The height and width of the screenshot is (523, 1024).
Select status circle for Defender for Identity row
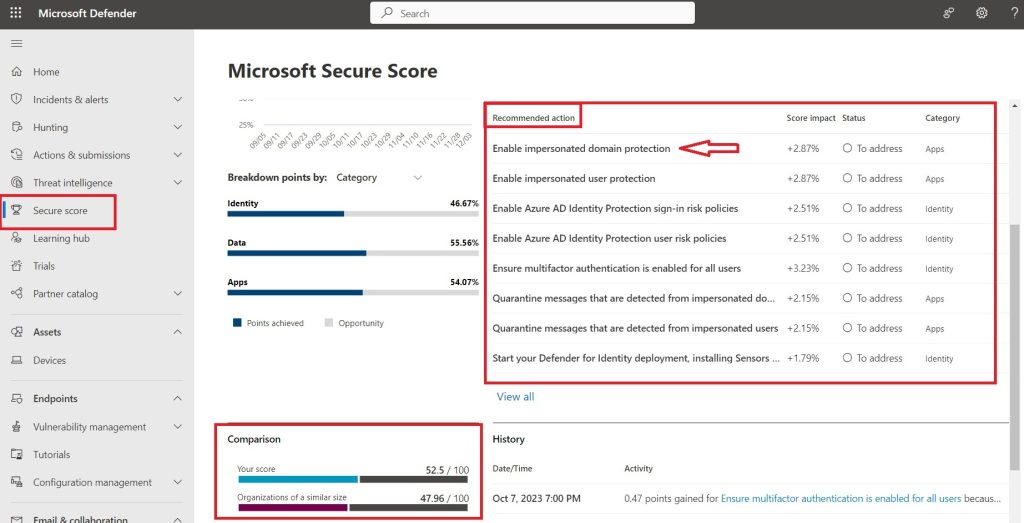click(847, 358)
